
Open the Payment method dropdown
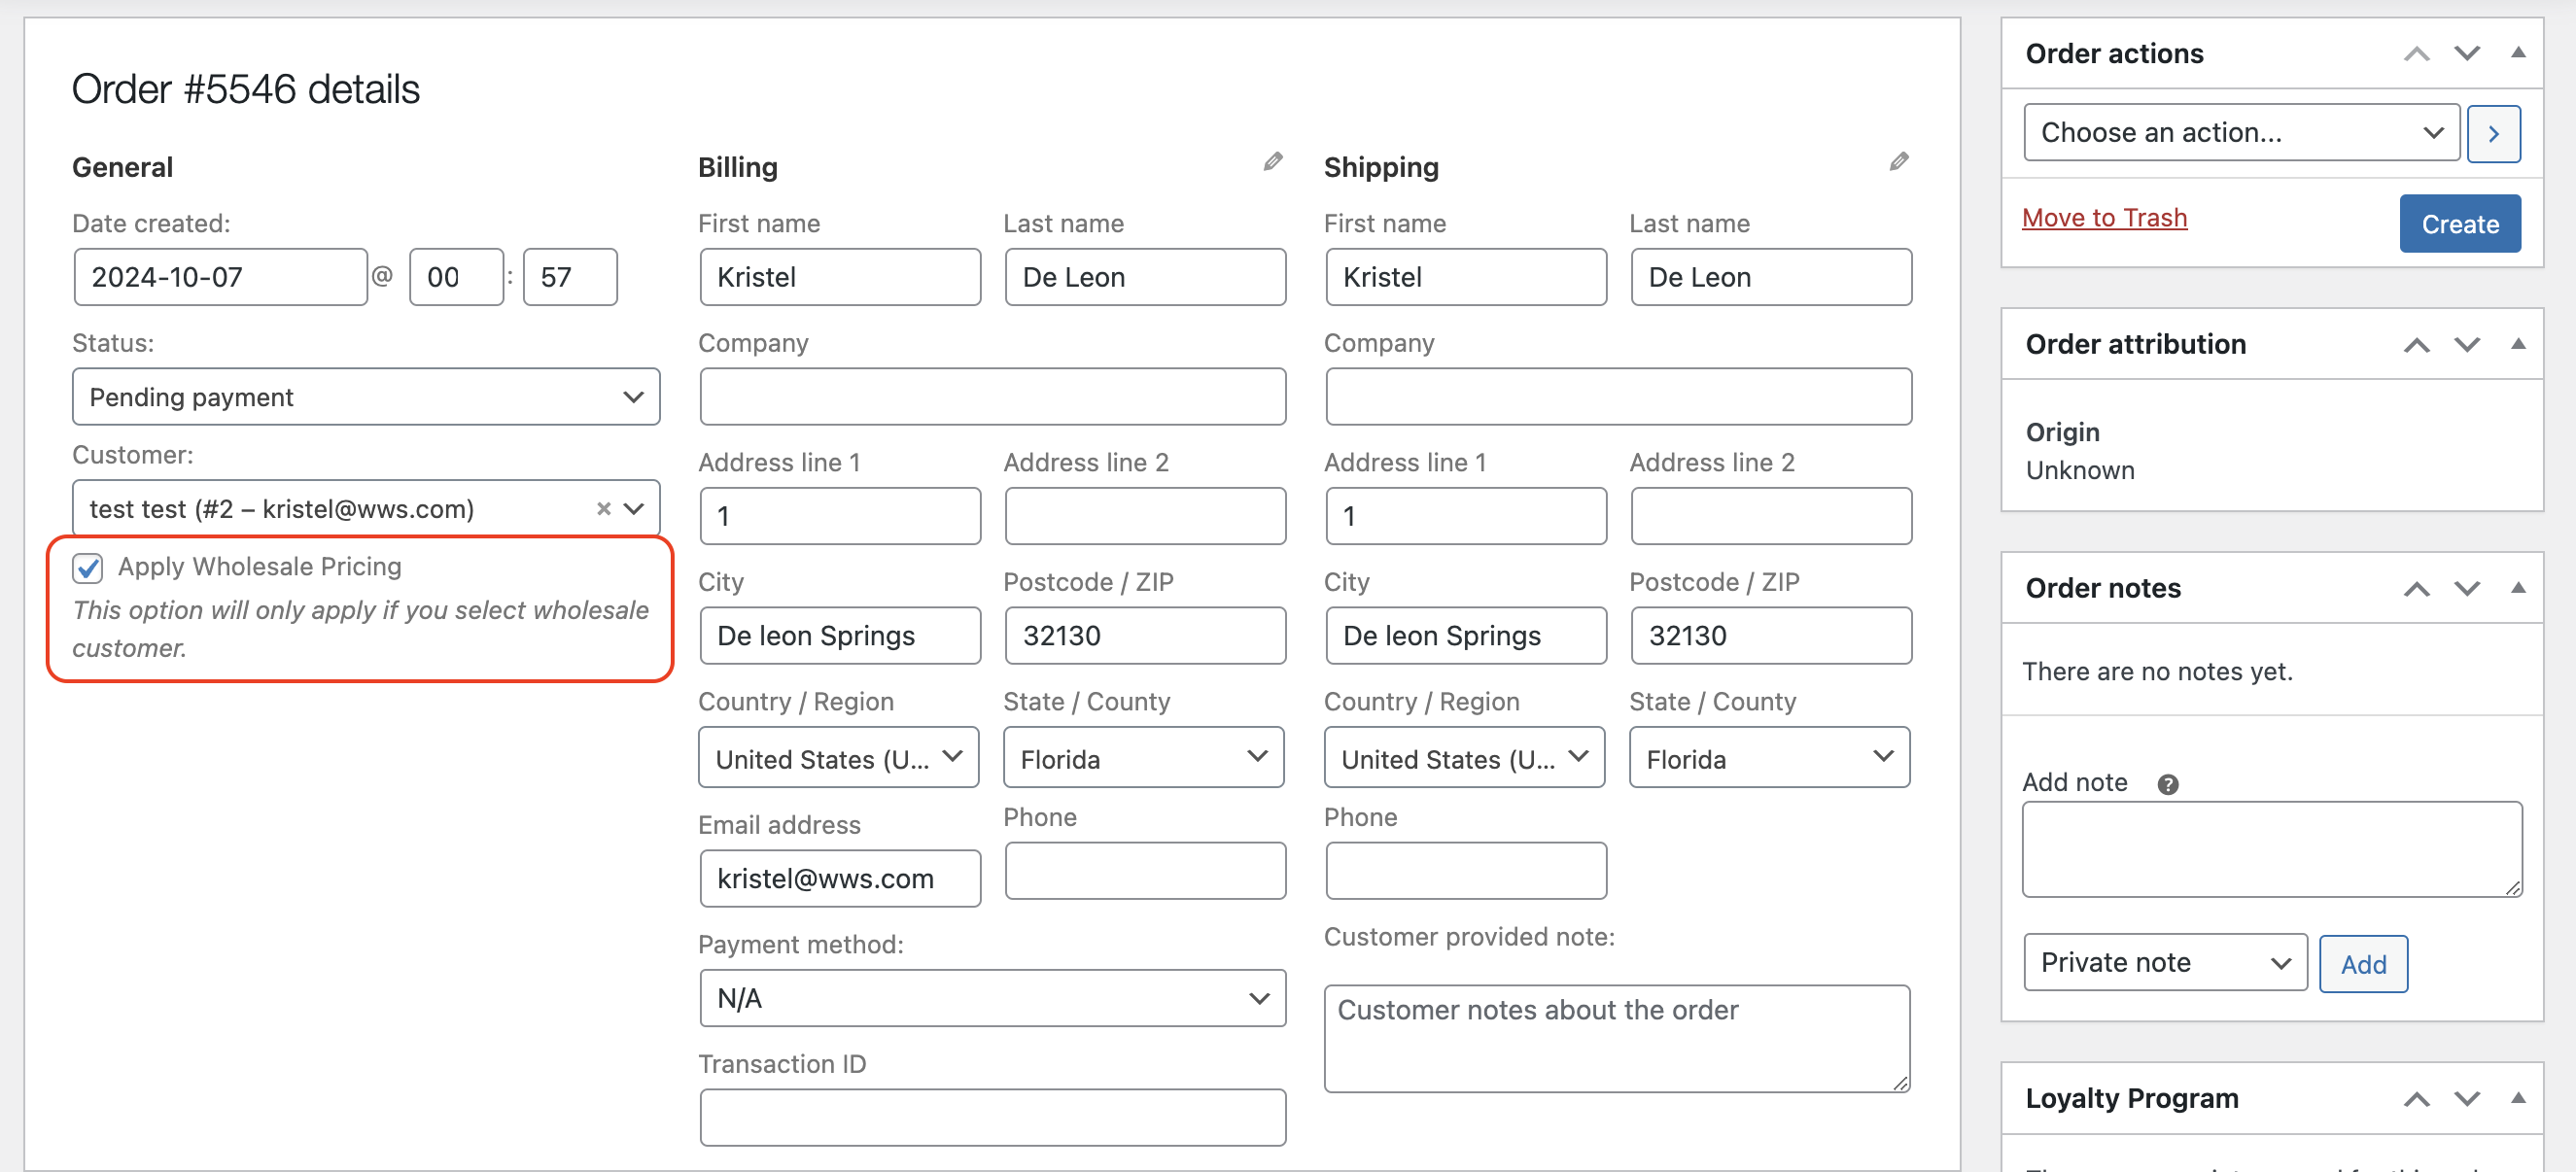992,997
